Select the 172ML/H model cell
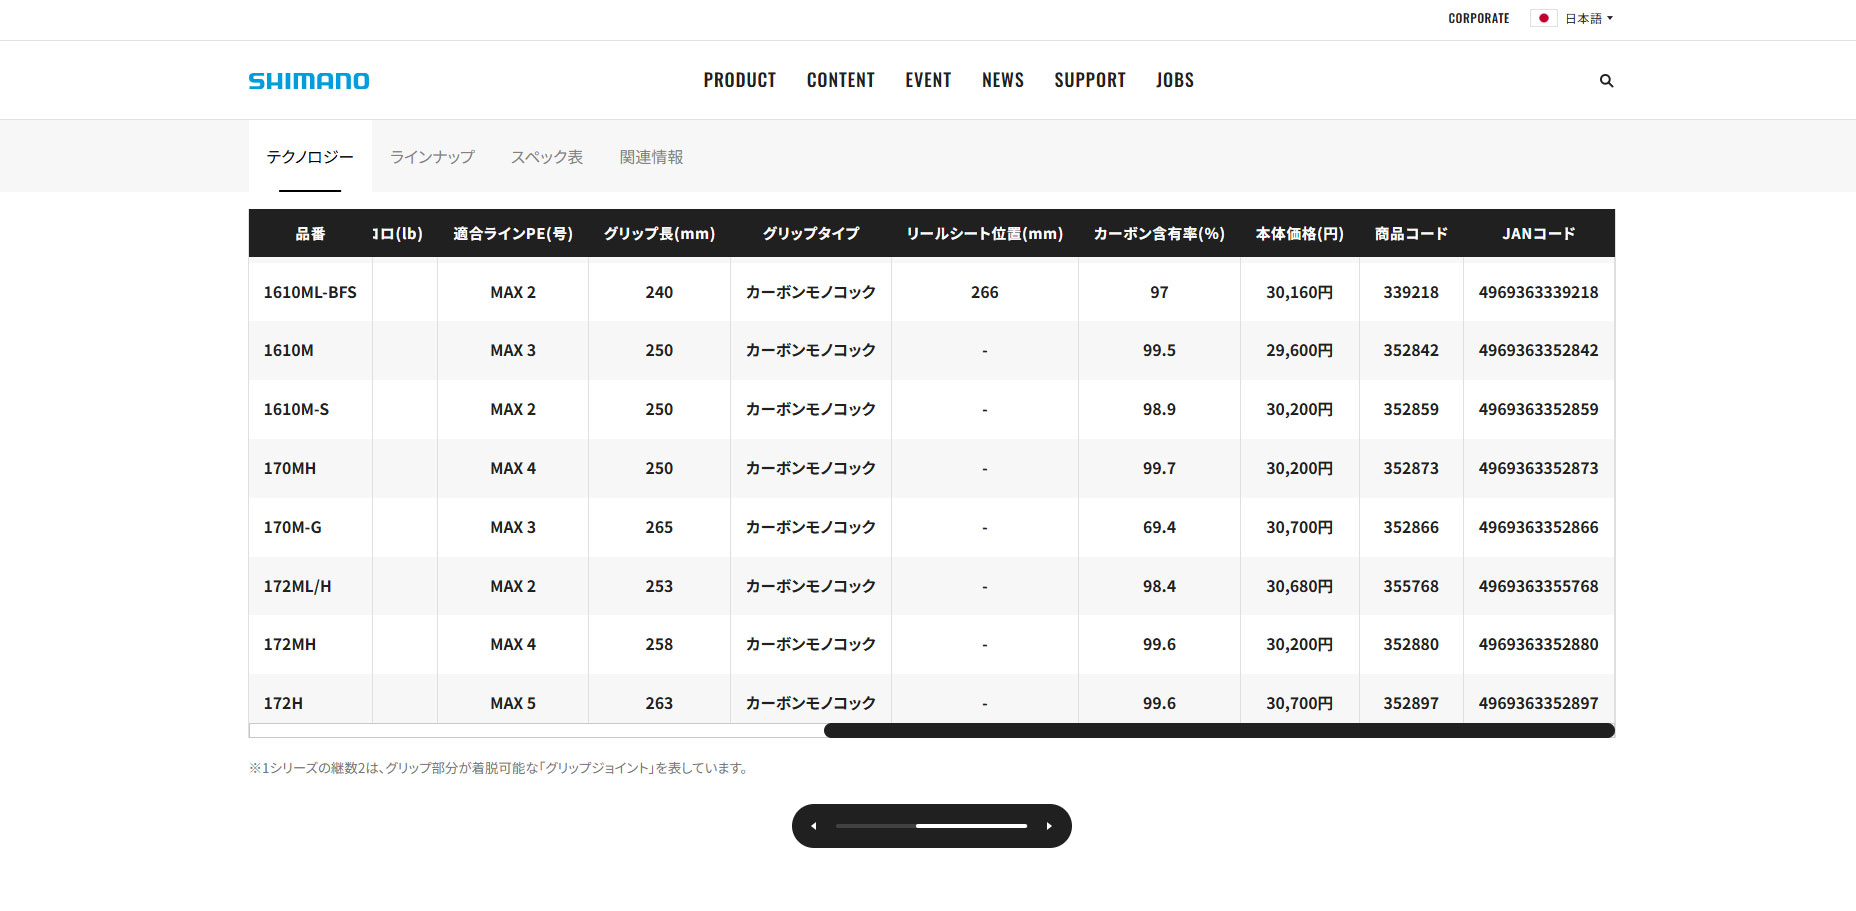1856x911 pixels. [x=310, y=586]
